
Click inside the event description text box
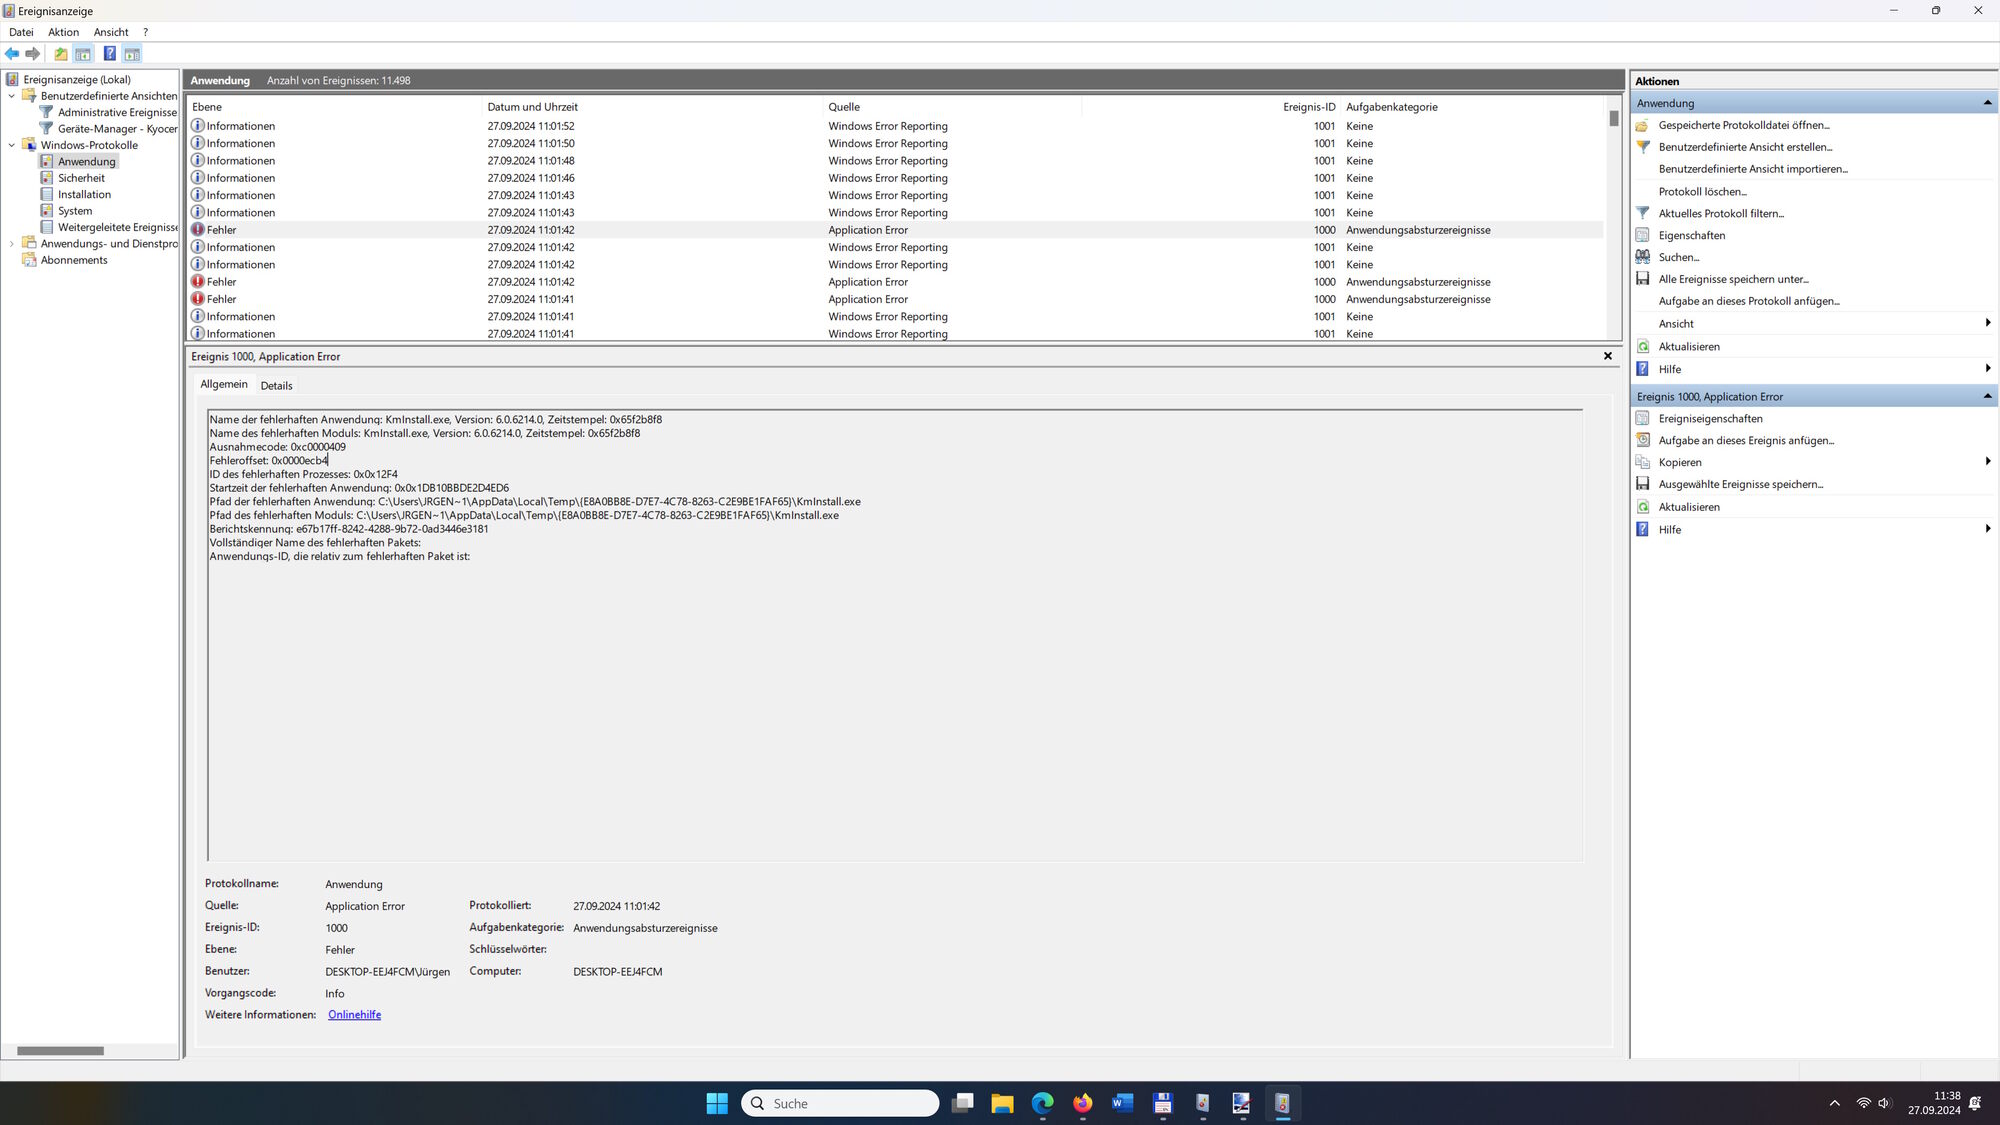coord(895,635)
